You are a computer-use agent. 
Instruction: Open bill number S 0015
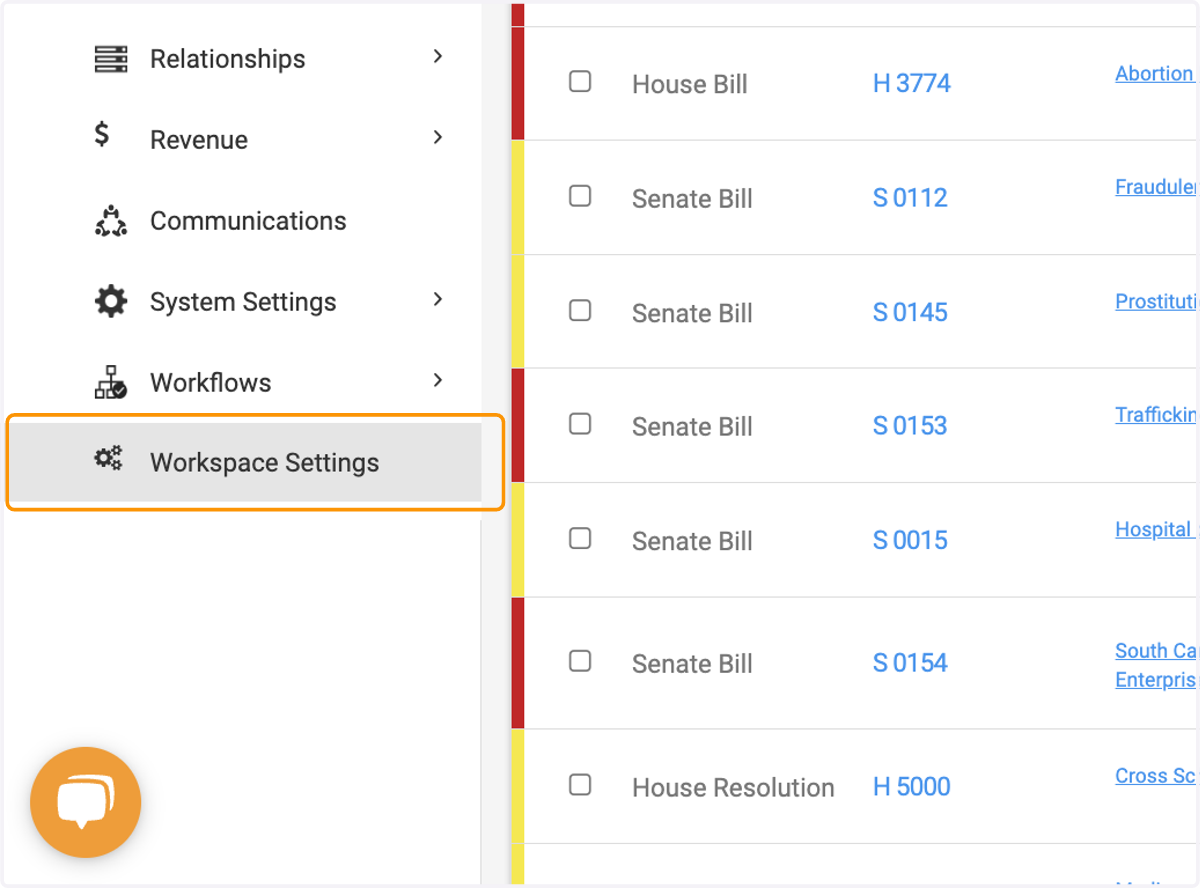click(910, 541)
